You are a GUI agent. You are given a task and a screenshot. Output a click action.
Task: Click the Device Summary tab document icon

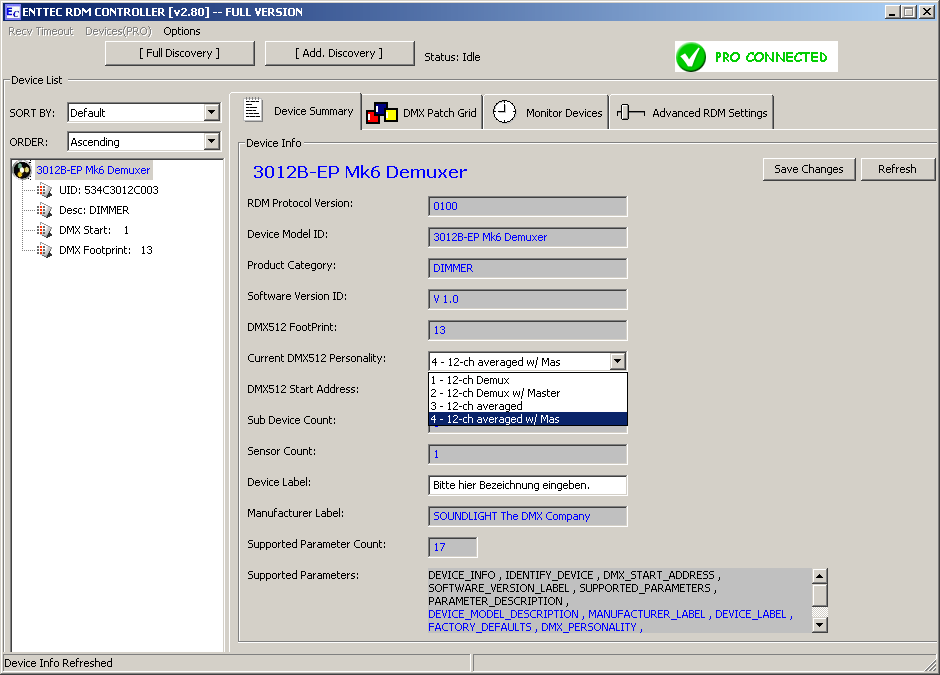click(253, 110)
